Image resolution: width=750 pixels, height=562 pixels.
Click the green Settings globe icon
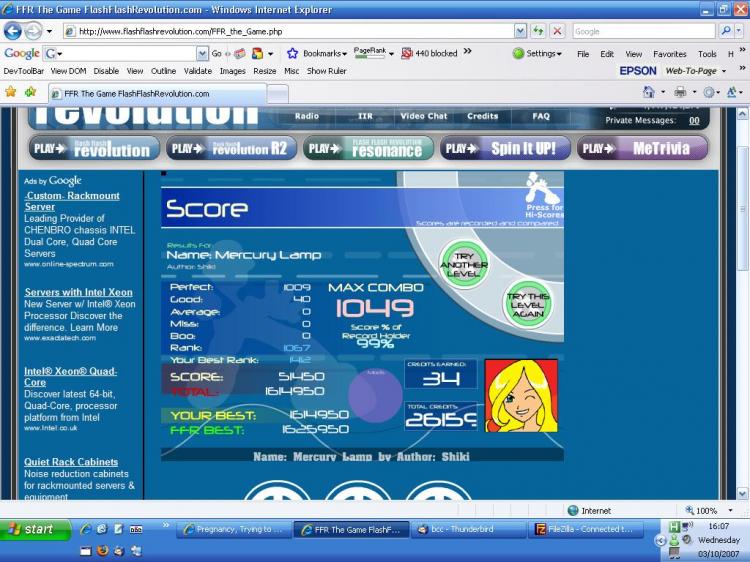(518, 54)
